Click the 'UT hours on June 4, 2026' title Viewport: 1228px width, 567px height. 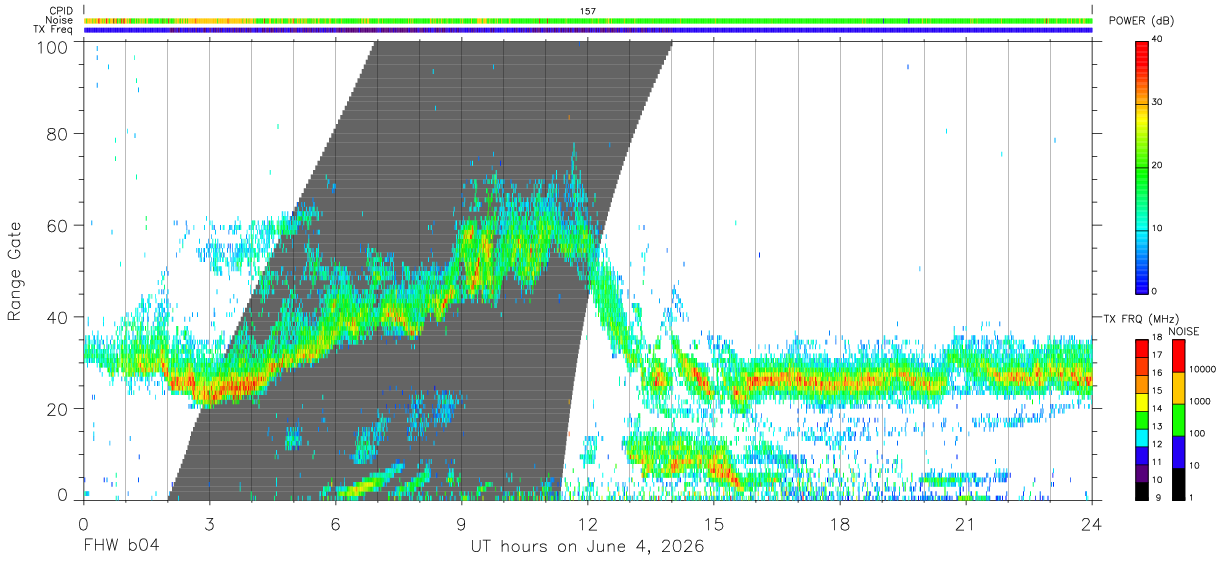click(x=587, y=547)
